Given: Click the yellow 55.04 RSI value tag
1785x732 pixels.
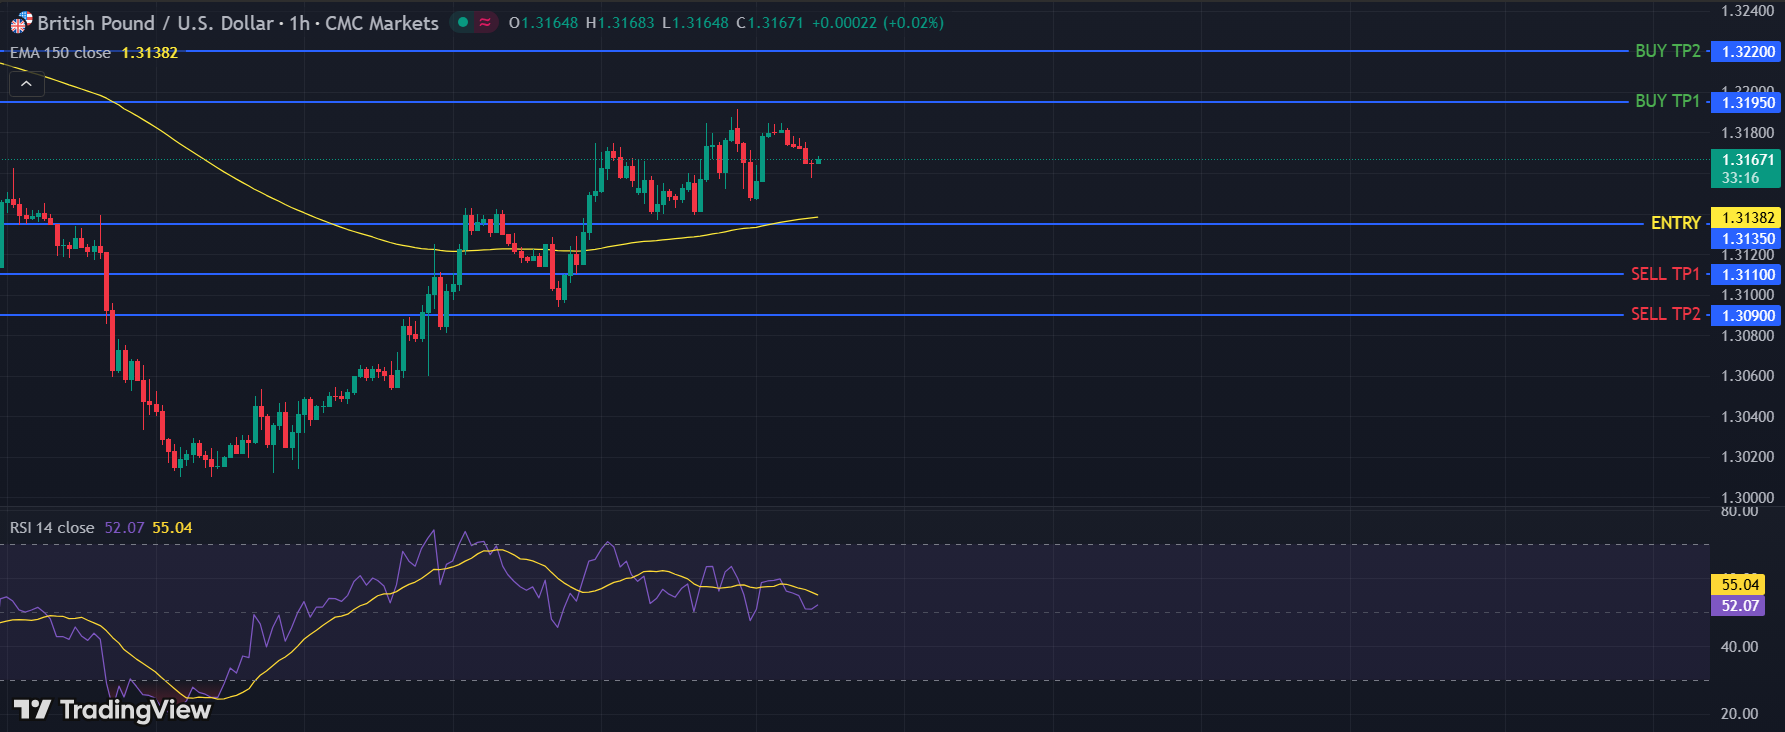Looking at the screenshot, I should [x=1739, y=585].
